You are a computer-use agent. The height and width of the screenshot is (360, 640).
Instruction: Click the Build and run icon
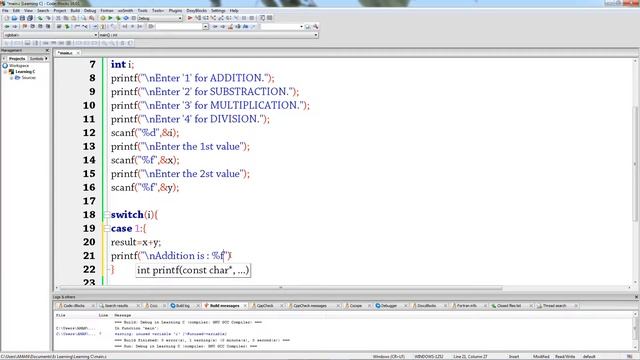(118, 18)
